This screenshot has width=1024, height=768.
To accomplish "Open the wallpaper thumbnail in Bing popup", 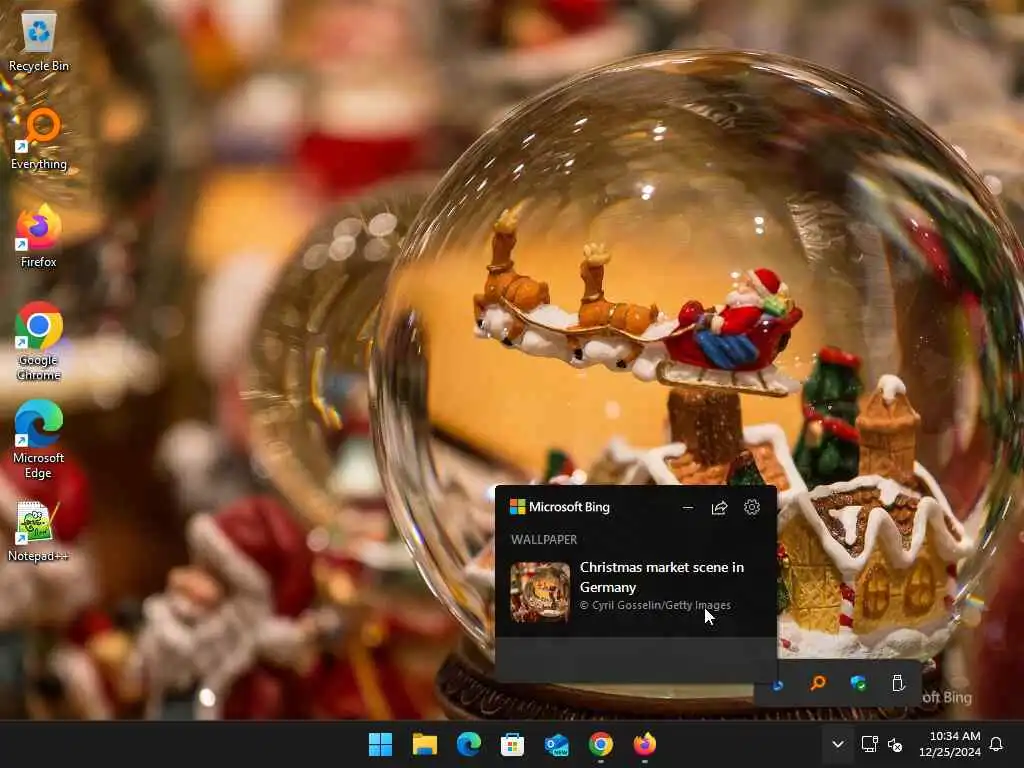I will (x=540, y=592).
